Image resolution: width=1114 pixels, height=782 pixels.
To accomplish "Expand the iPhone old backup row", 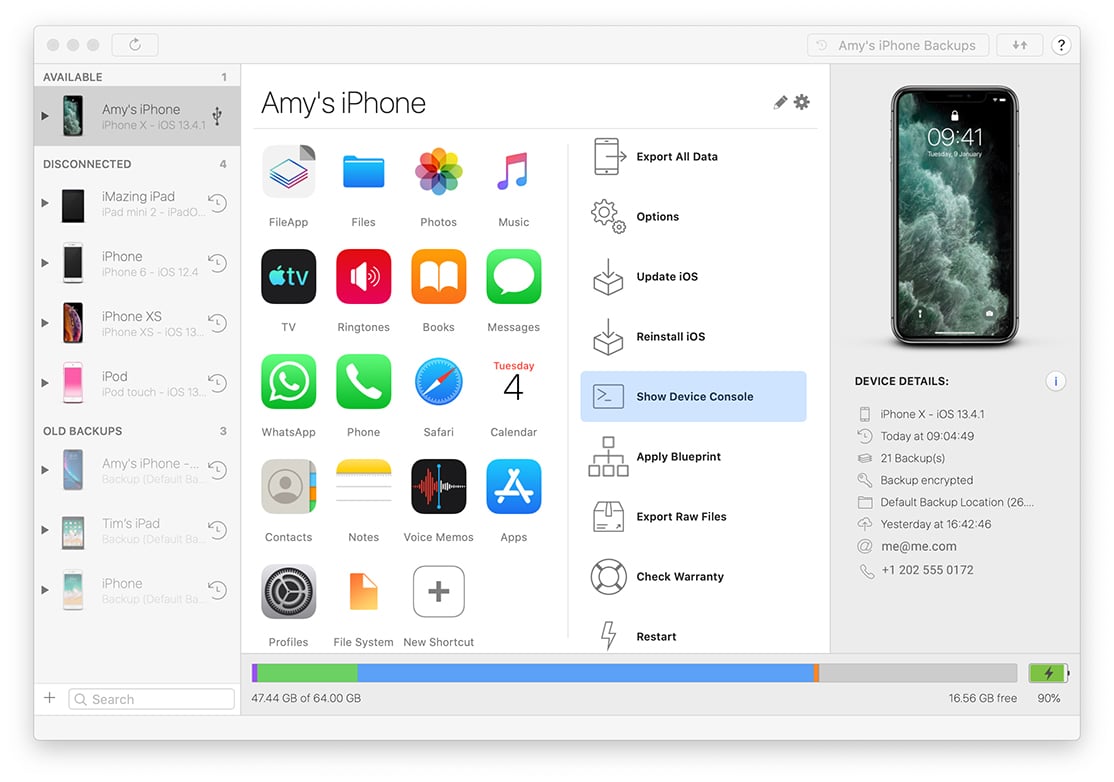I will point(45,590).
